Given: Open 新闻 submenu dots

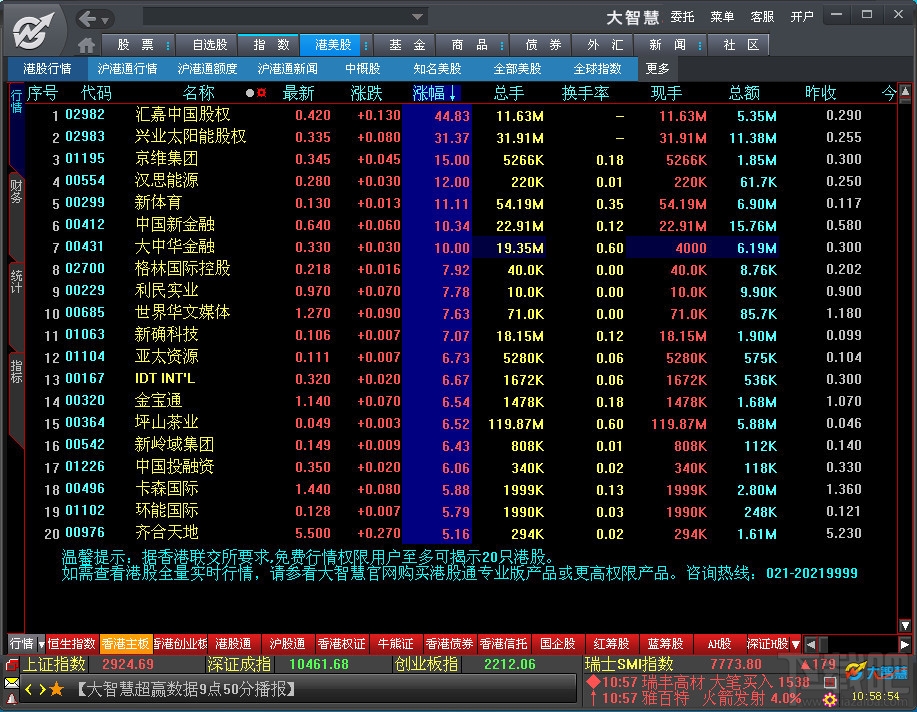Looking at the screenshot, I should (x=700, y=45).
